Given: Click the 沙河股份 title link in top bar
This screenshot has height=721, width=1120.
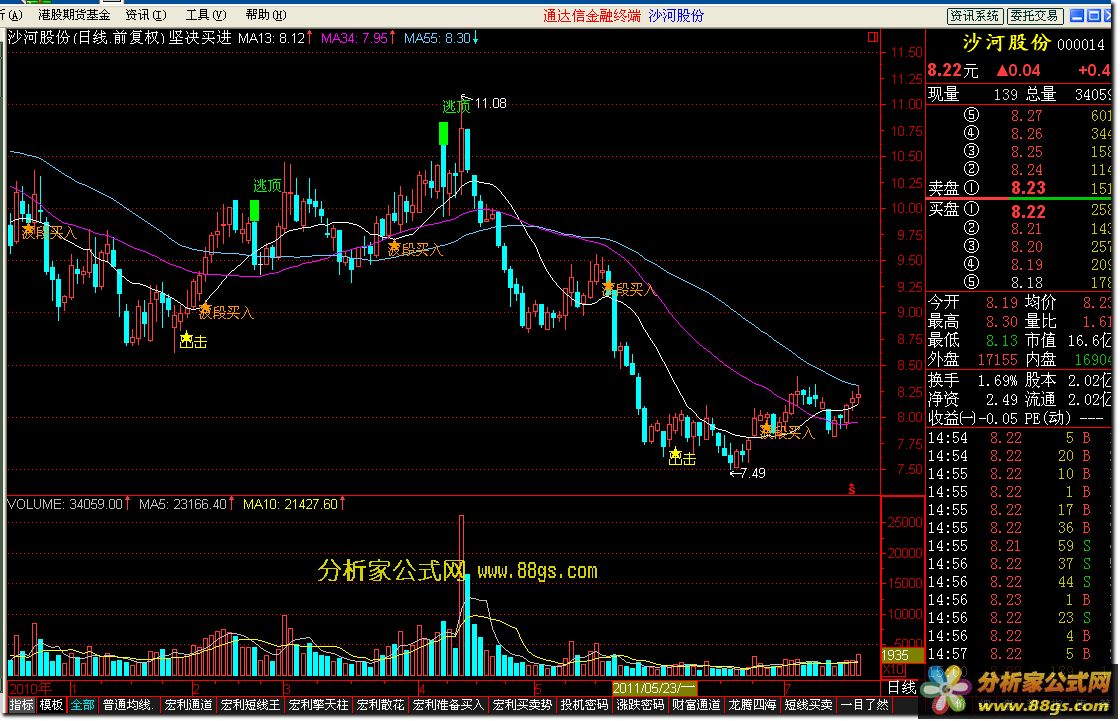Looking at the screenshot, I should (676, 16).
